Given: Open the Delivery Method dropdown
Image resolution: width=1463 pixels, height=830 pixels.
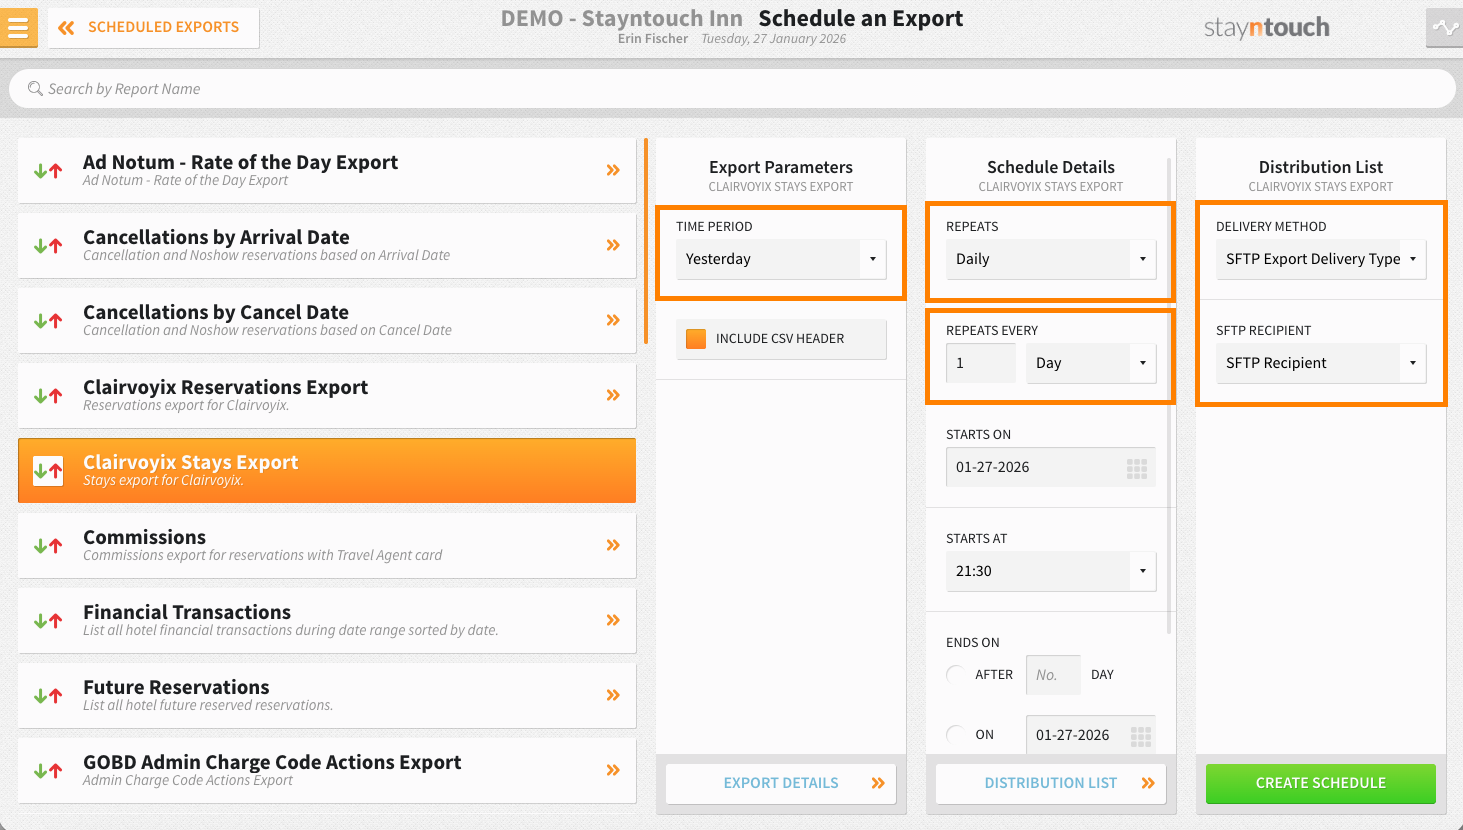Looking at the screenshot, I should click(1321, 259).
